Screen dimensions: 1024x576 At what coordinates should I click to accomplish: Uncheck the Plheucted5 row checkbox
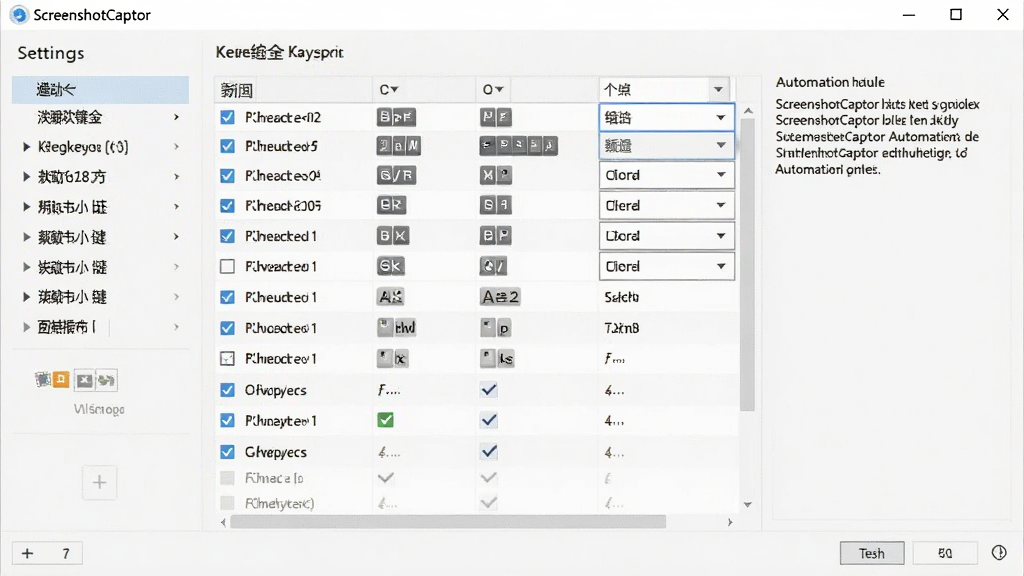click(227, 146)
